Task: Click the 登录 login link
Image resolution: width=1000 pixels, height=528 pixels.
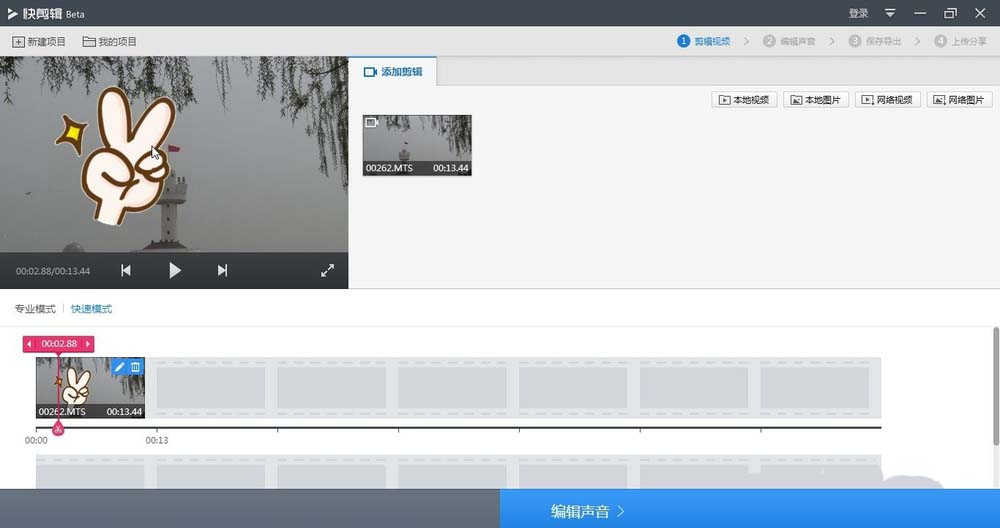Action: coord(858,13)
